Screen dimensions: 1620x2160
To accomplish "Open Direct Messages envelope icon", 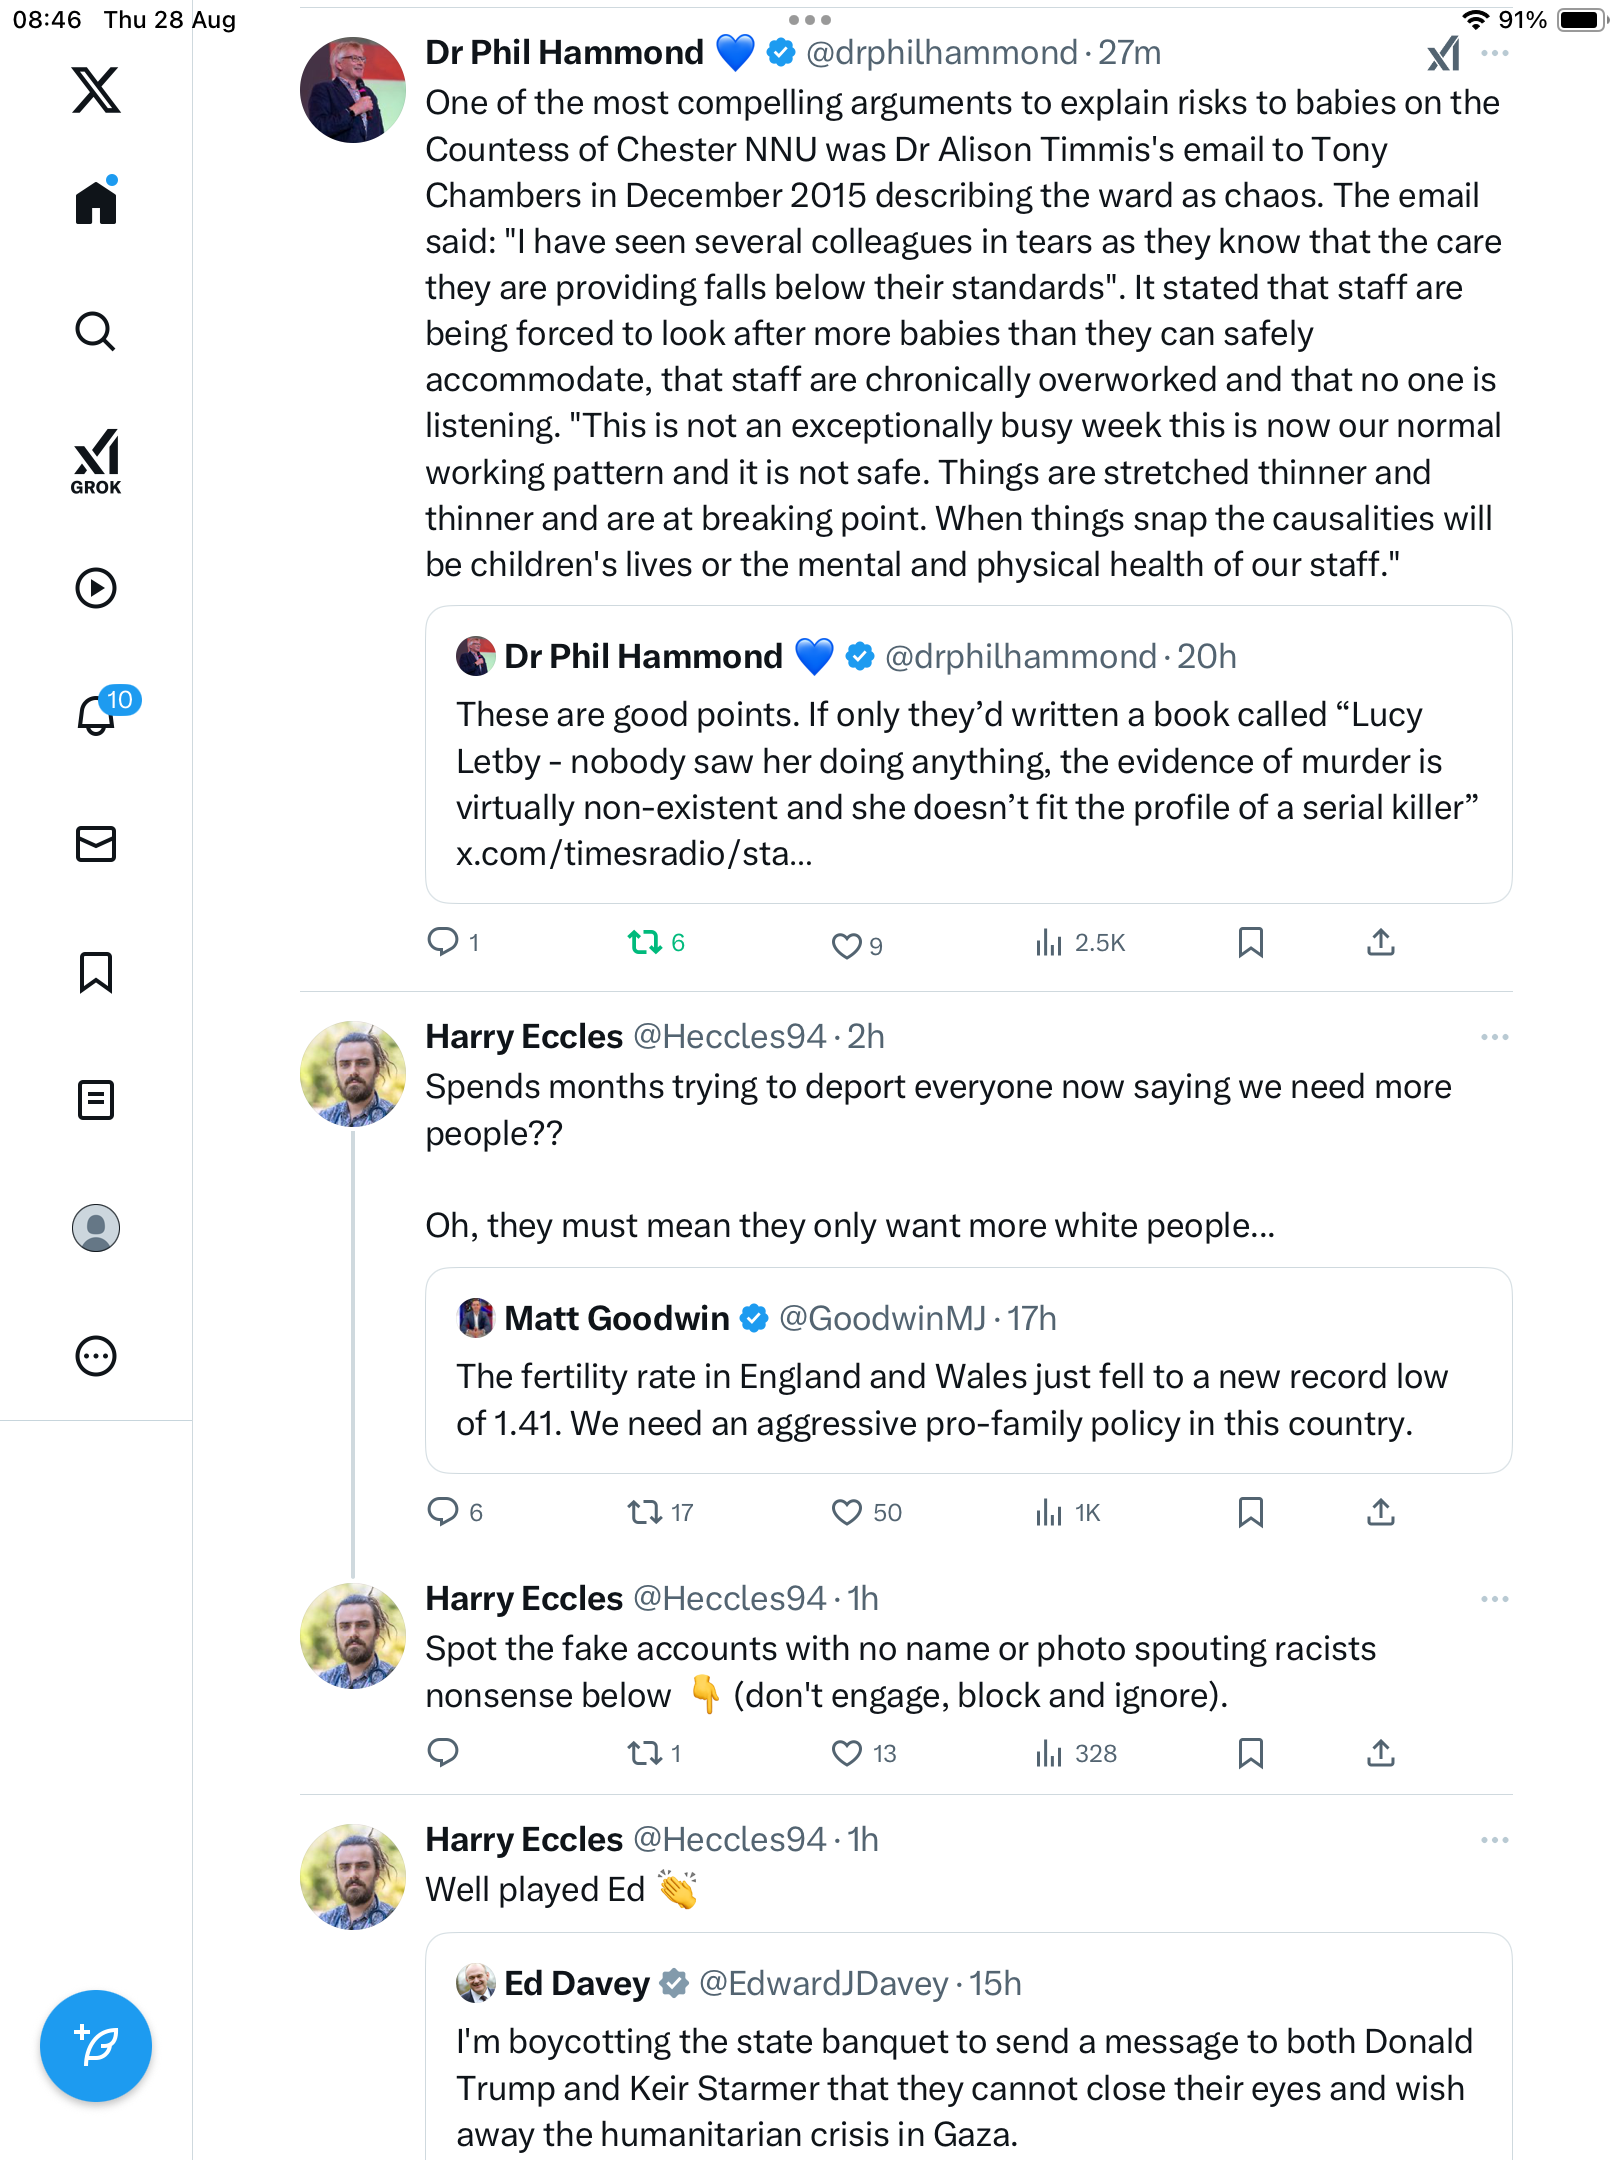I will click(x=96, y=844).
